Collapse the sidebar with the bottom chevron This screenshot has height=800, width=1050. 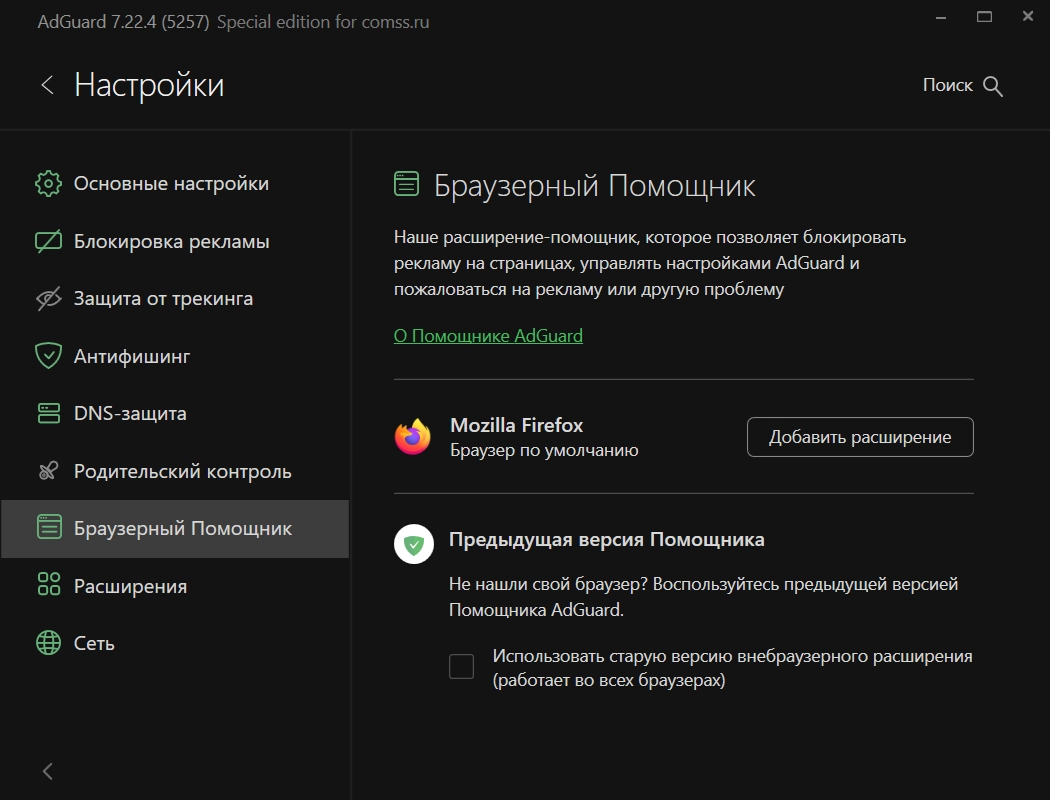pos(47,771)
